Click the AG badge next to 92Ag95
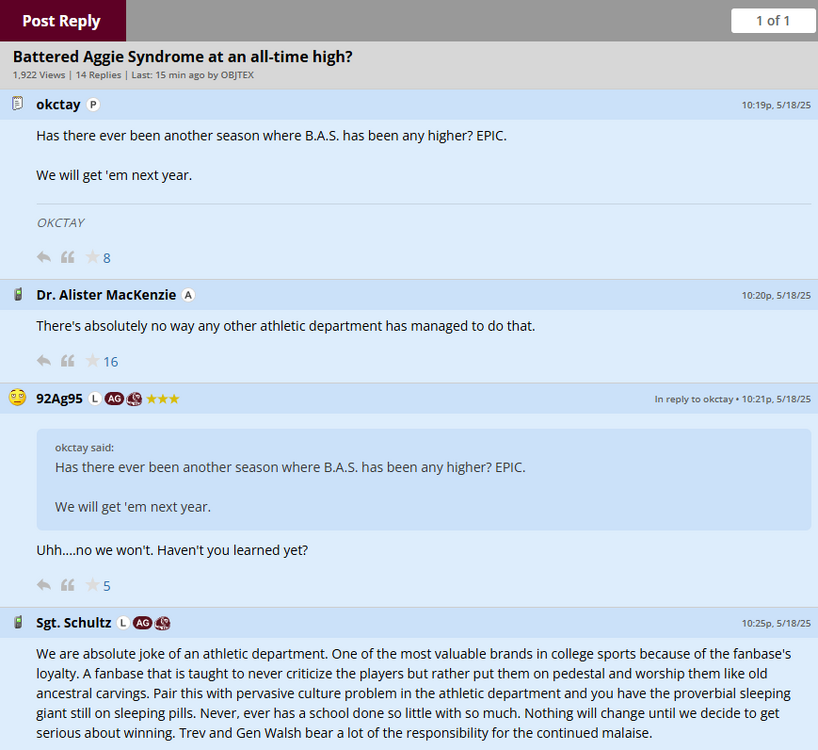818x750 pixels. click(114, 399)
